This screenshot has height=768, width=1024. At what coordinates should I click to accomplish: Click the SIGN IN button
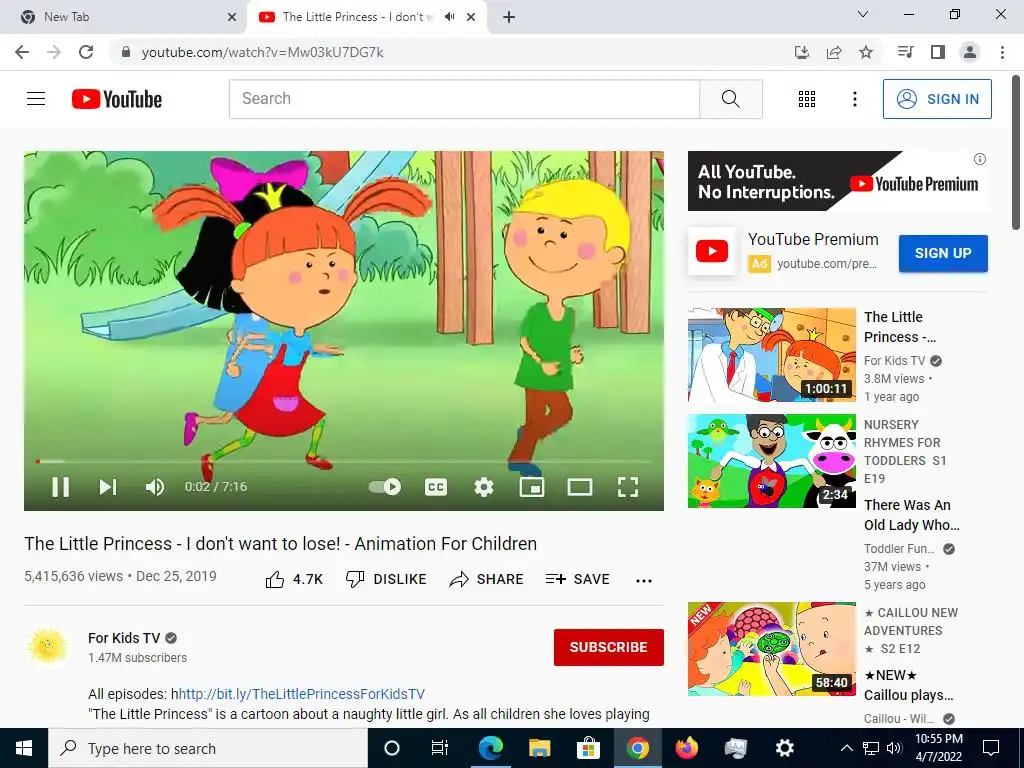click(937, 99)
